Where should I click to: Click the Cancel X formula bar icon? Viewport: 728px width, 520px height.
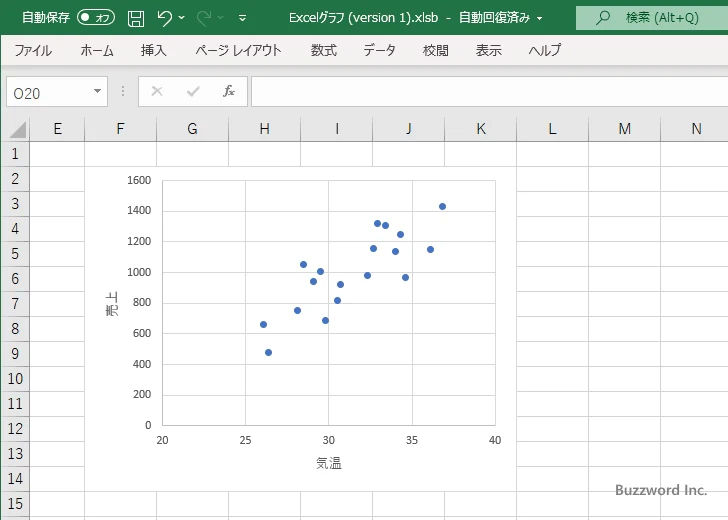(157, 91)
